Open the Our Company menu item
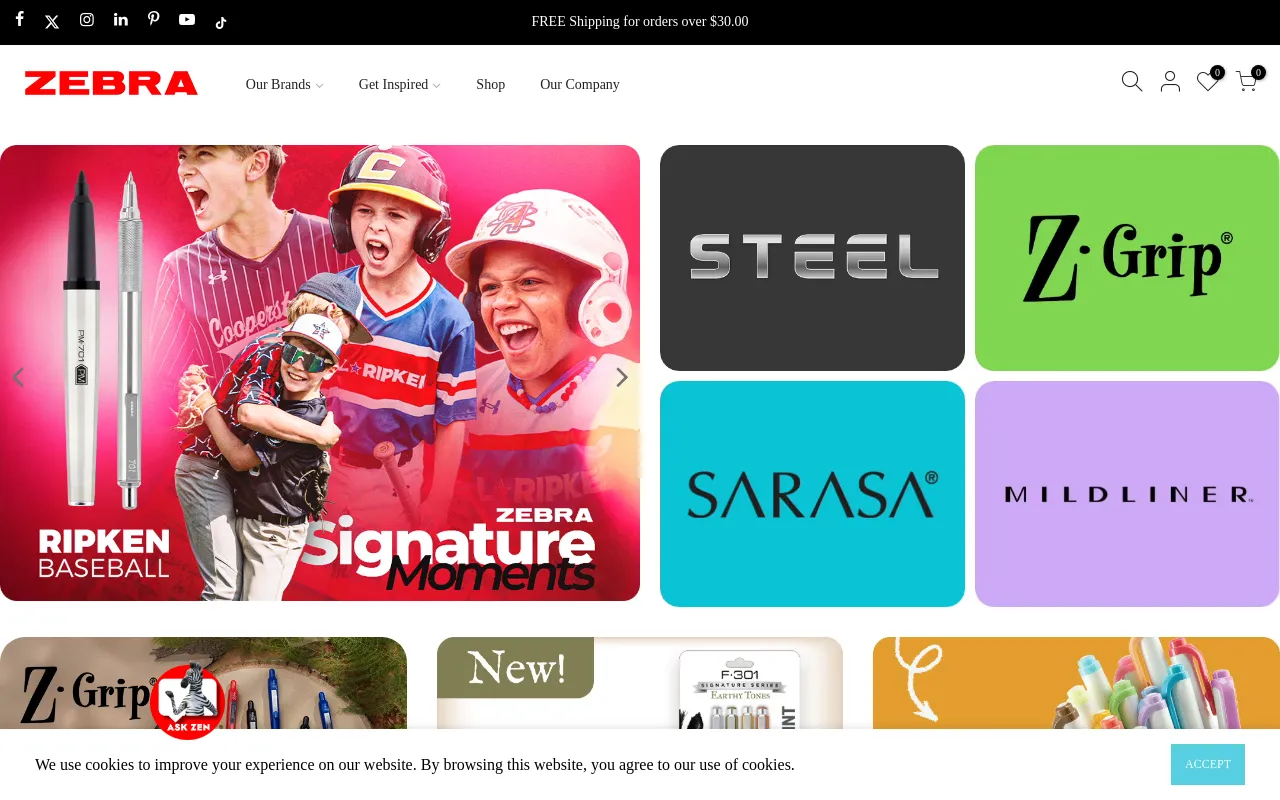Image resolution: width=1280 pixels, height=800 pixels. pos(580,85)
